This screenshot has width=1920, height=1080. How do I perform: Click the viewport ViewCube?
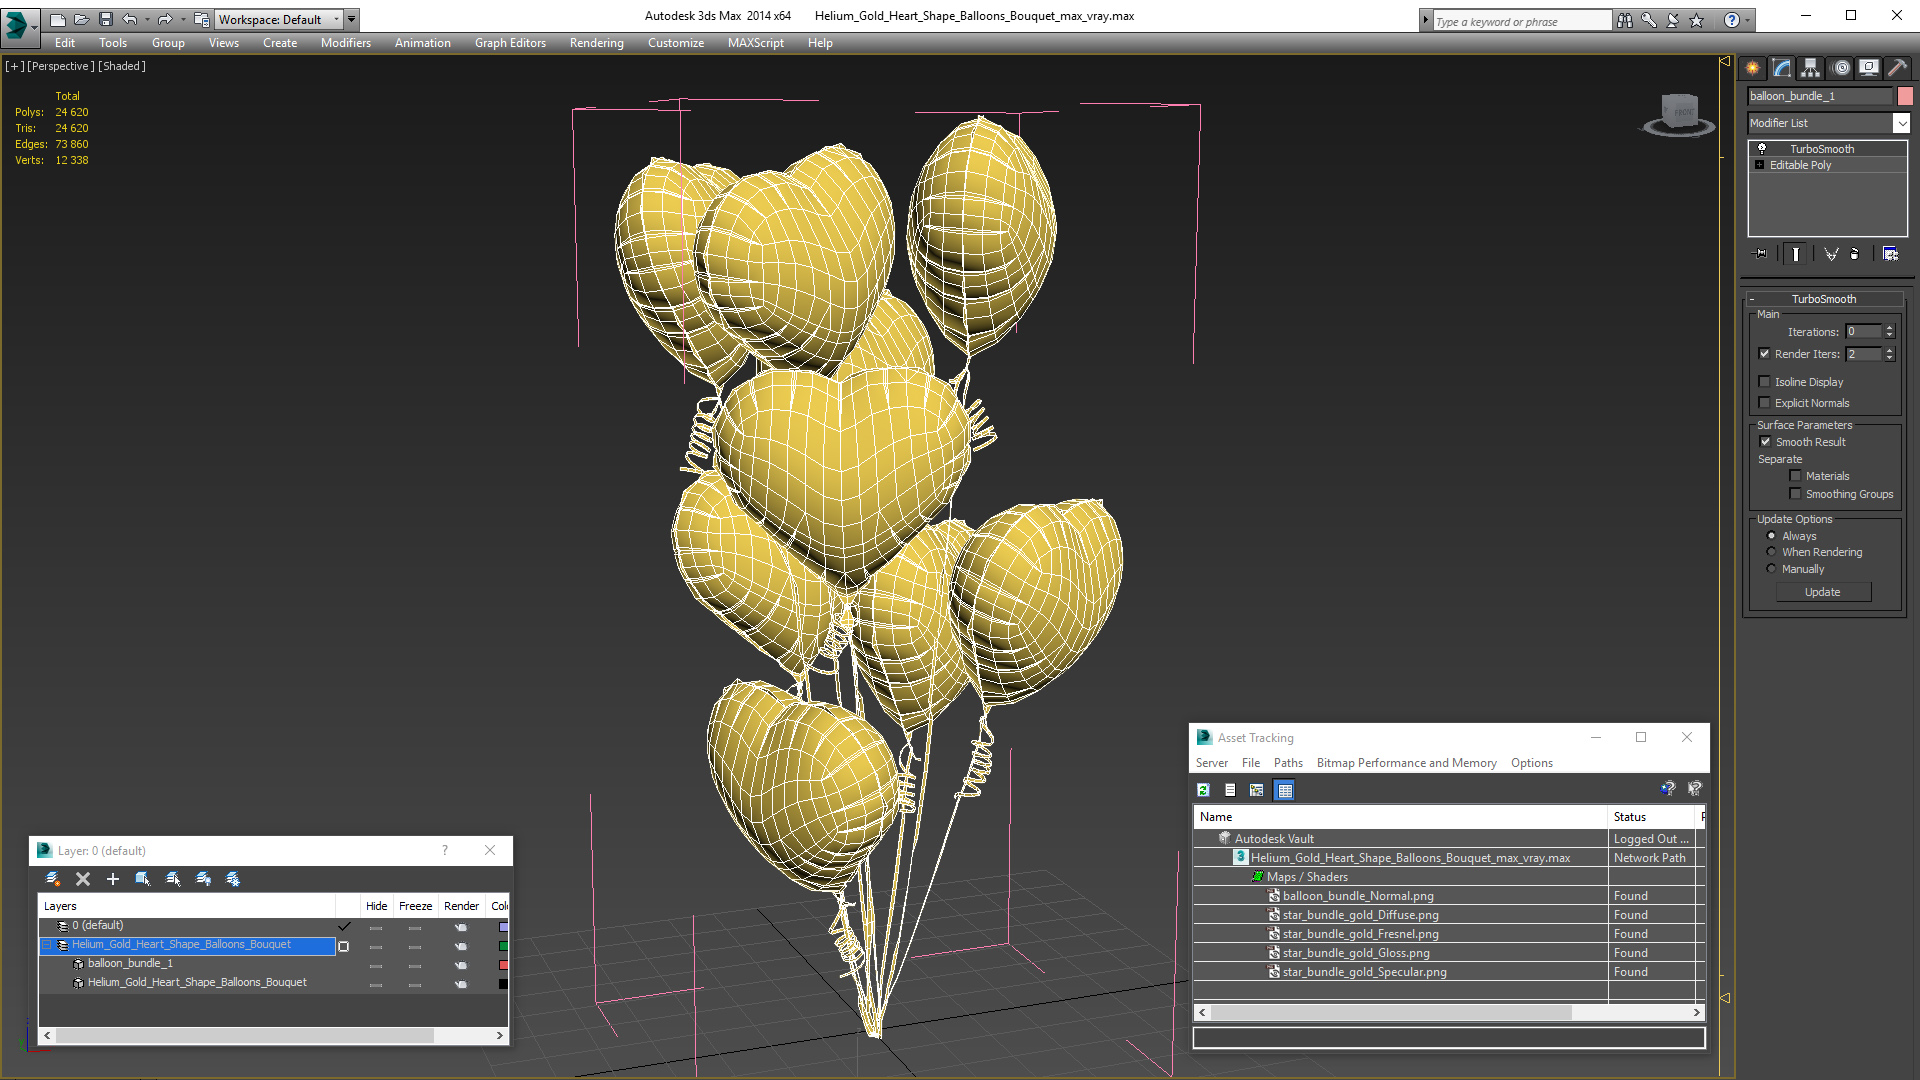click(1679, 113)
